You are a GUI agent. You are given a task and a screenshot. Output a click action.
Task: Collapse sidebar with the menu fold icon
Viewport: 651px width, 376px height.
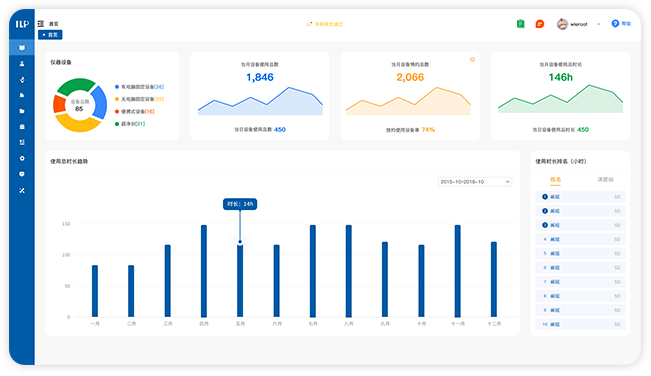41,24
